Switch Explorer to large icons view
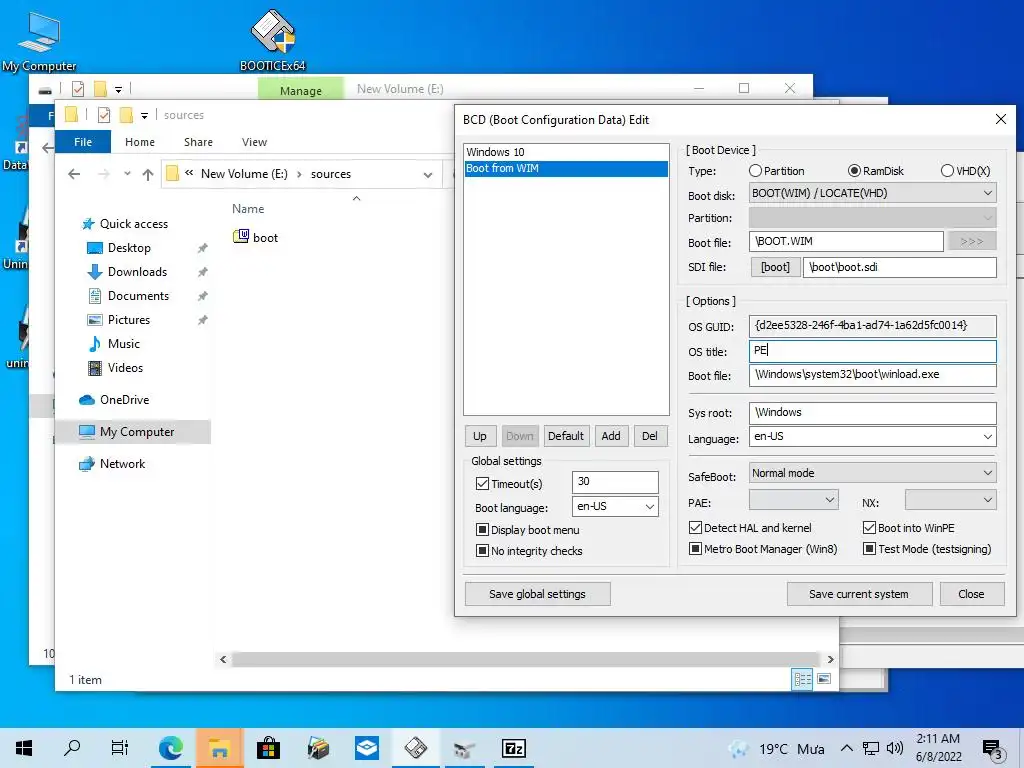Screen dimensions: 1024x768 [824, 679]
